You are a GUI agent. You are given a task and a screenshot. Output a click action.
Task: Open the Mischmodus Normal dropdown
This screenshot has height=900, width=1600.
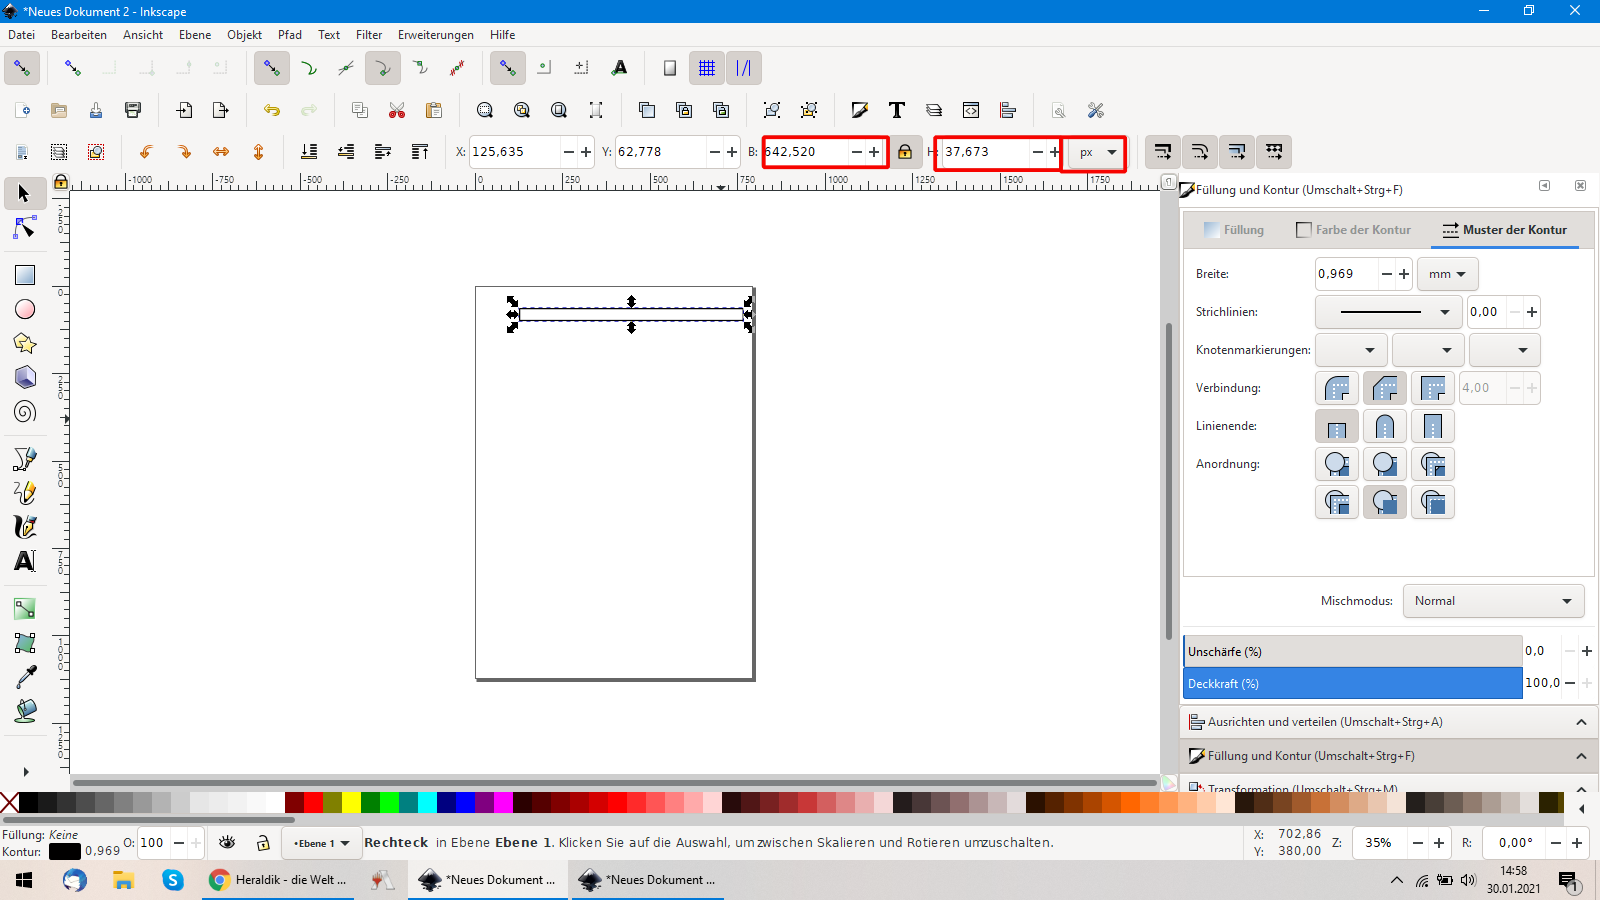[1493, 601]
